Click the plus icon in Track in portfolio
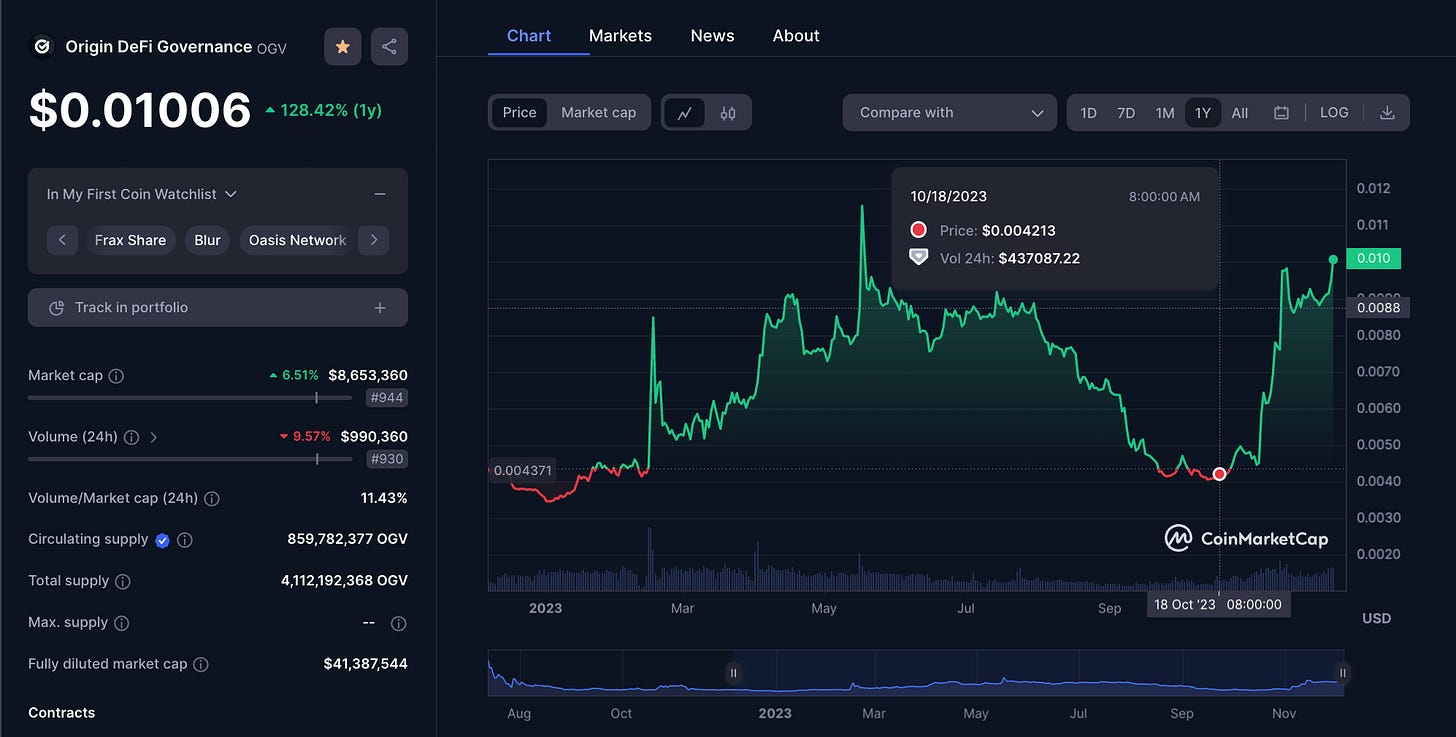 coord(380,308)
